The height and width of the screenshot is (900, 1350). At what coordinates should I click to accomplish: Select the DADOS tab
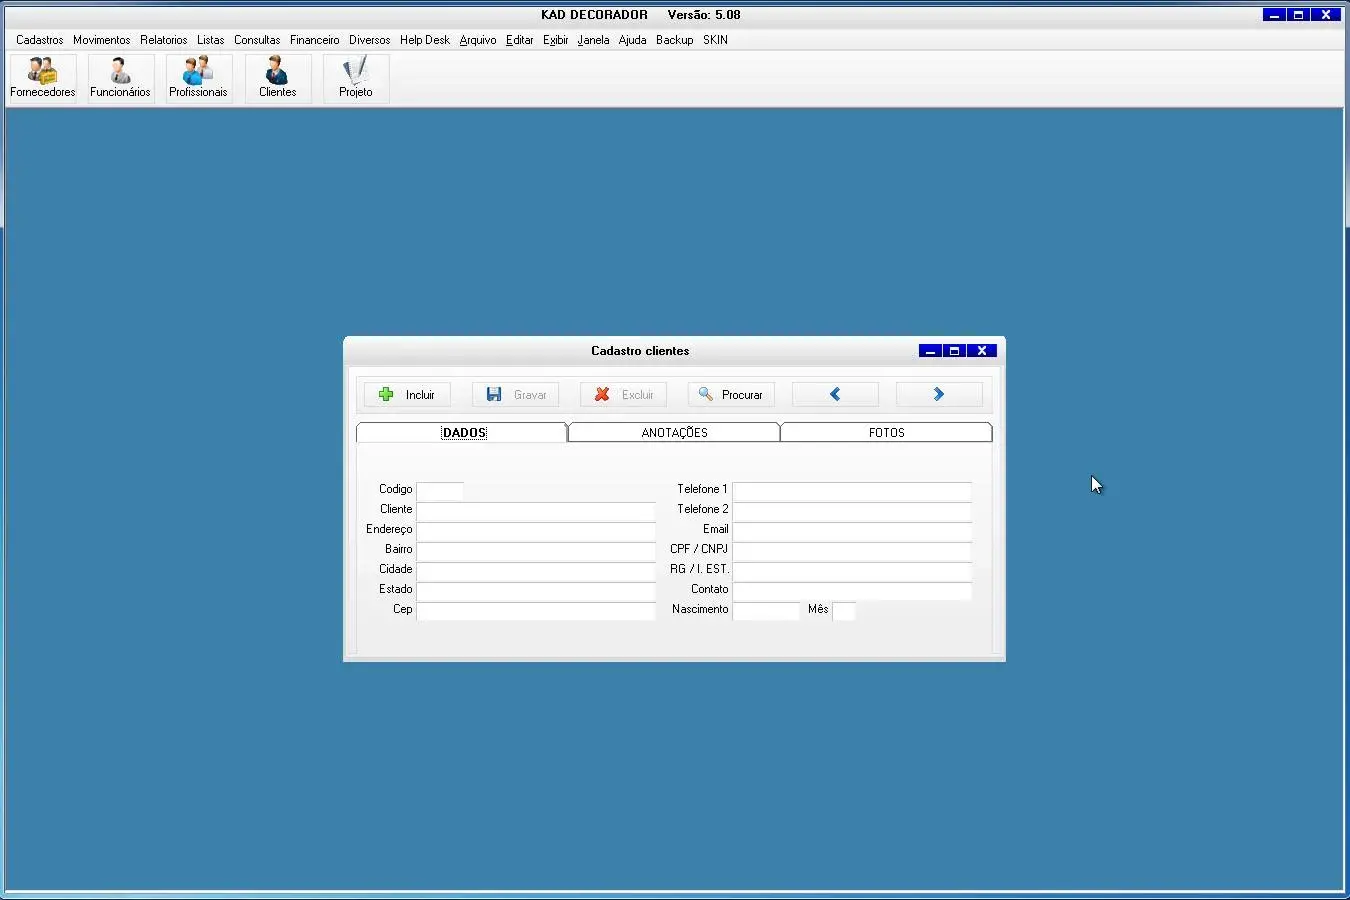click(x=463, y=433)
